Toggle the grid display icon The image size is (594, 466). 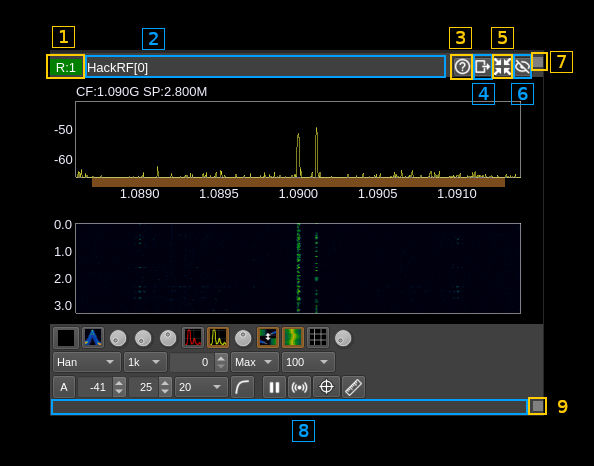click(317, 338)
